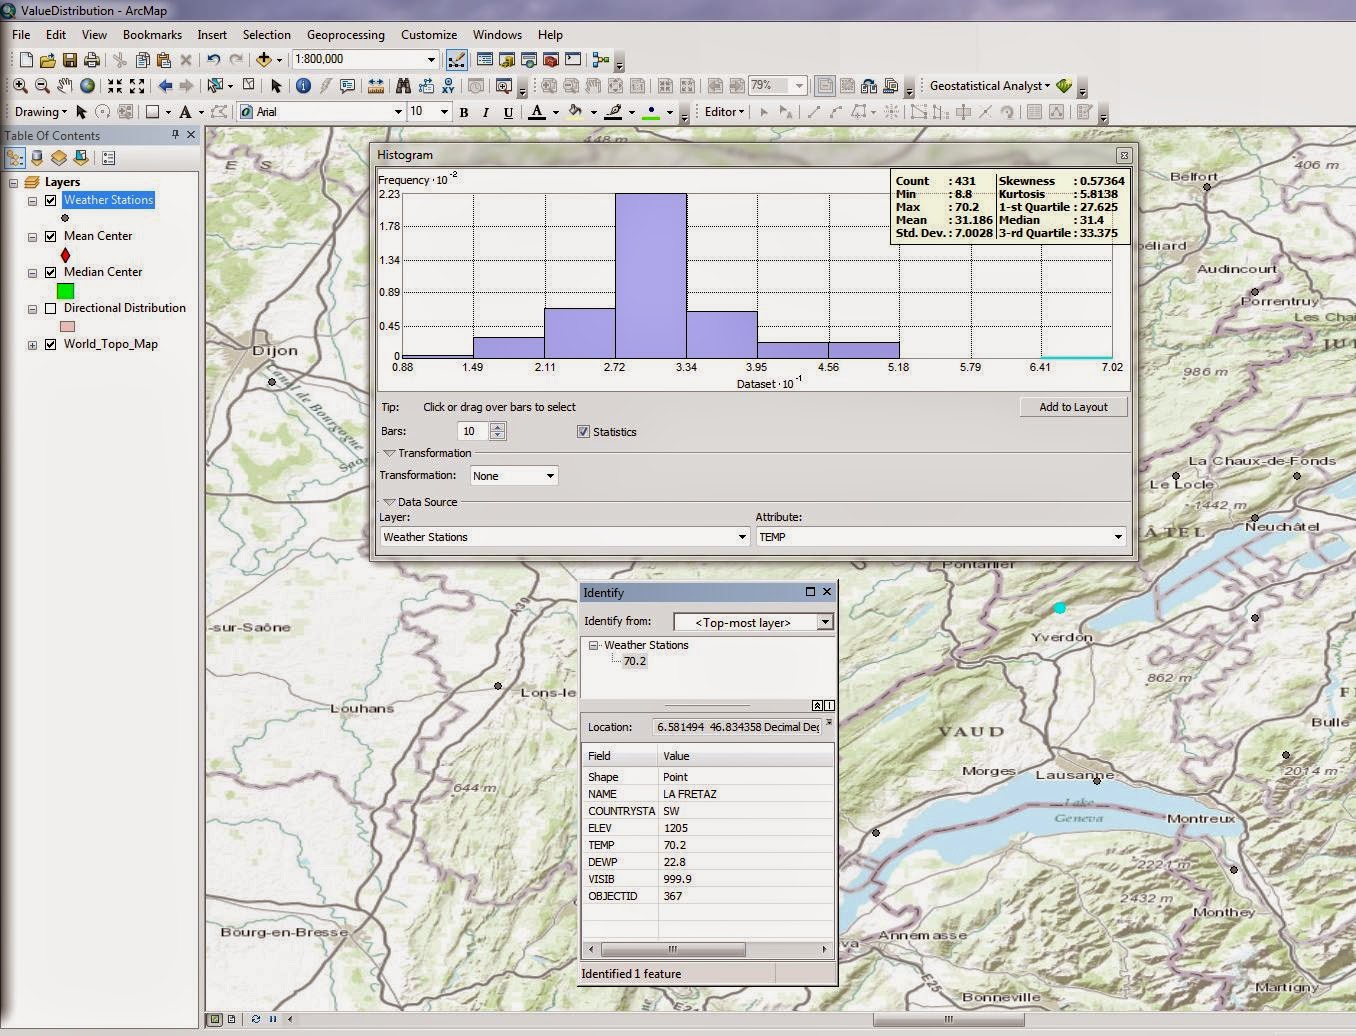Open the Geostatistical Analyst menu
The image size is (1356, 1036).
coord(988,86)
